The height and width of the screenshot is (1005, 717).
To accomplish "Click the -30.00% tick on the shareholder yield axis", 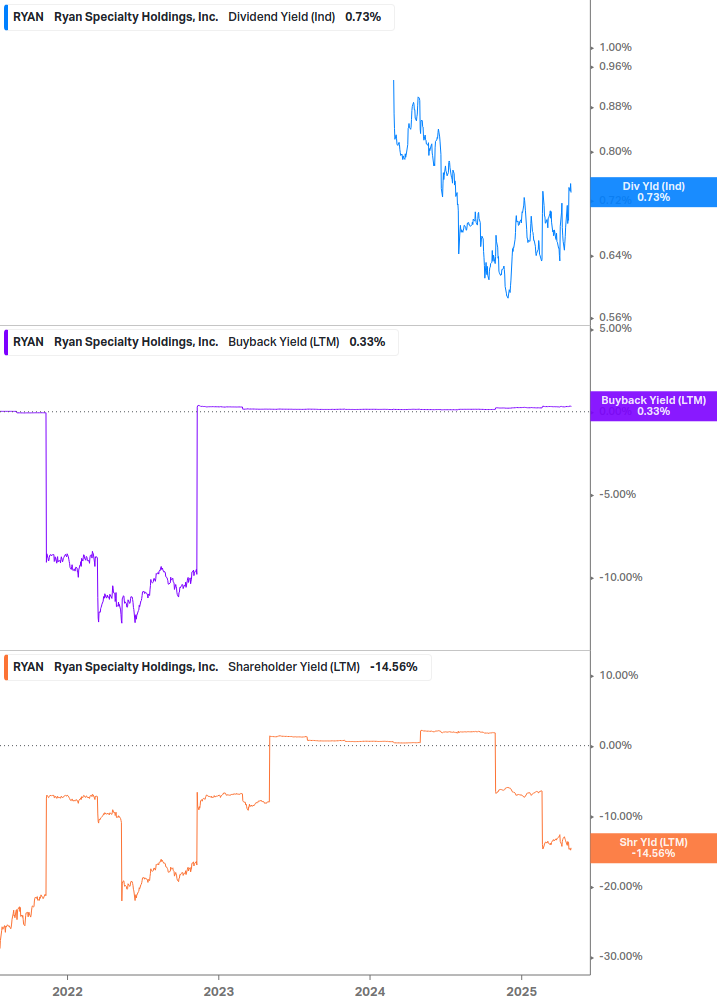I will (x=620, y=956).
